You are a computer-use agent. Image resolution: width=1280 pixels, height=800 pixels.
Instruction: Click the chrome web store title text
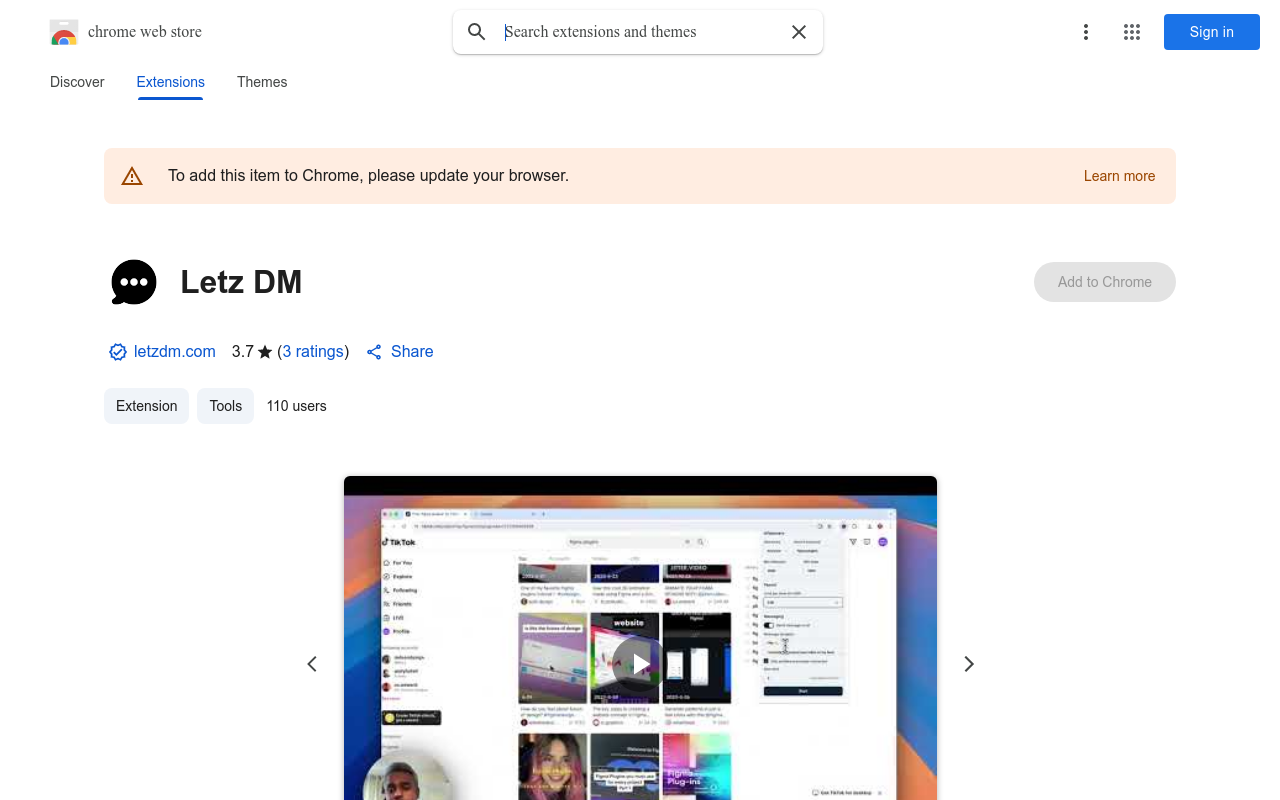[145, 32]
